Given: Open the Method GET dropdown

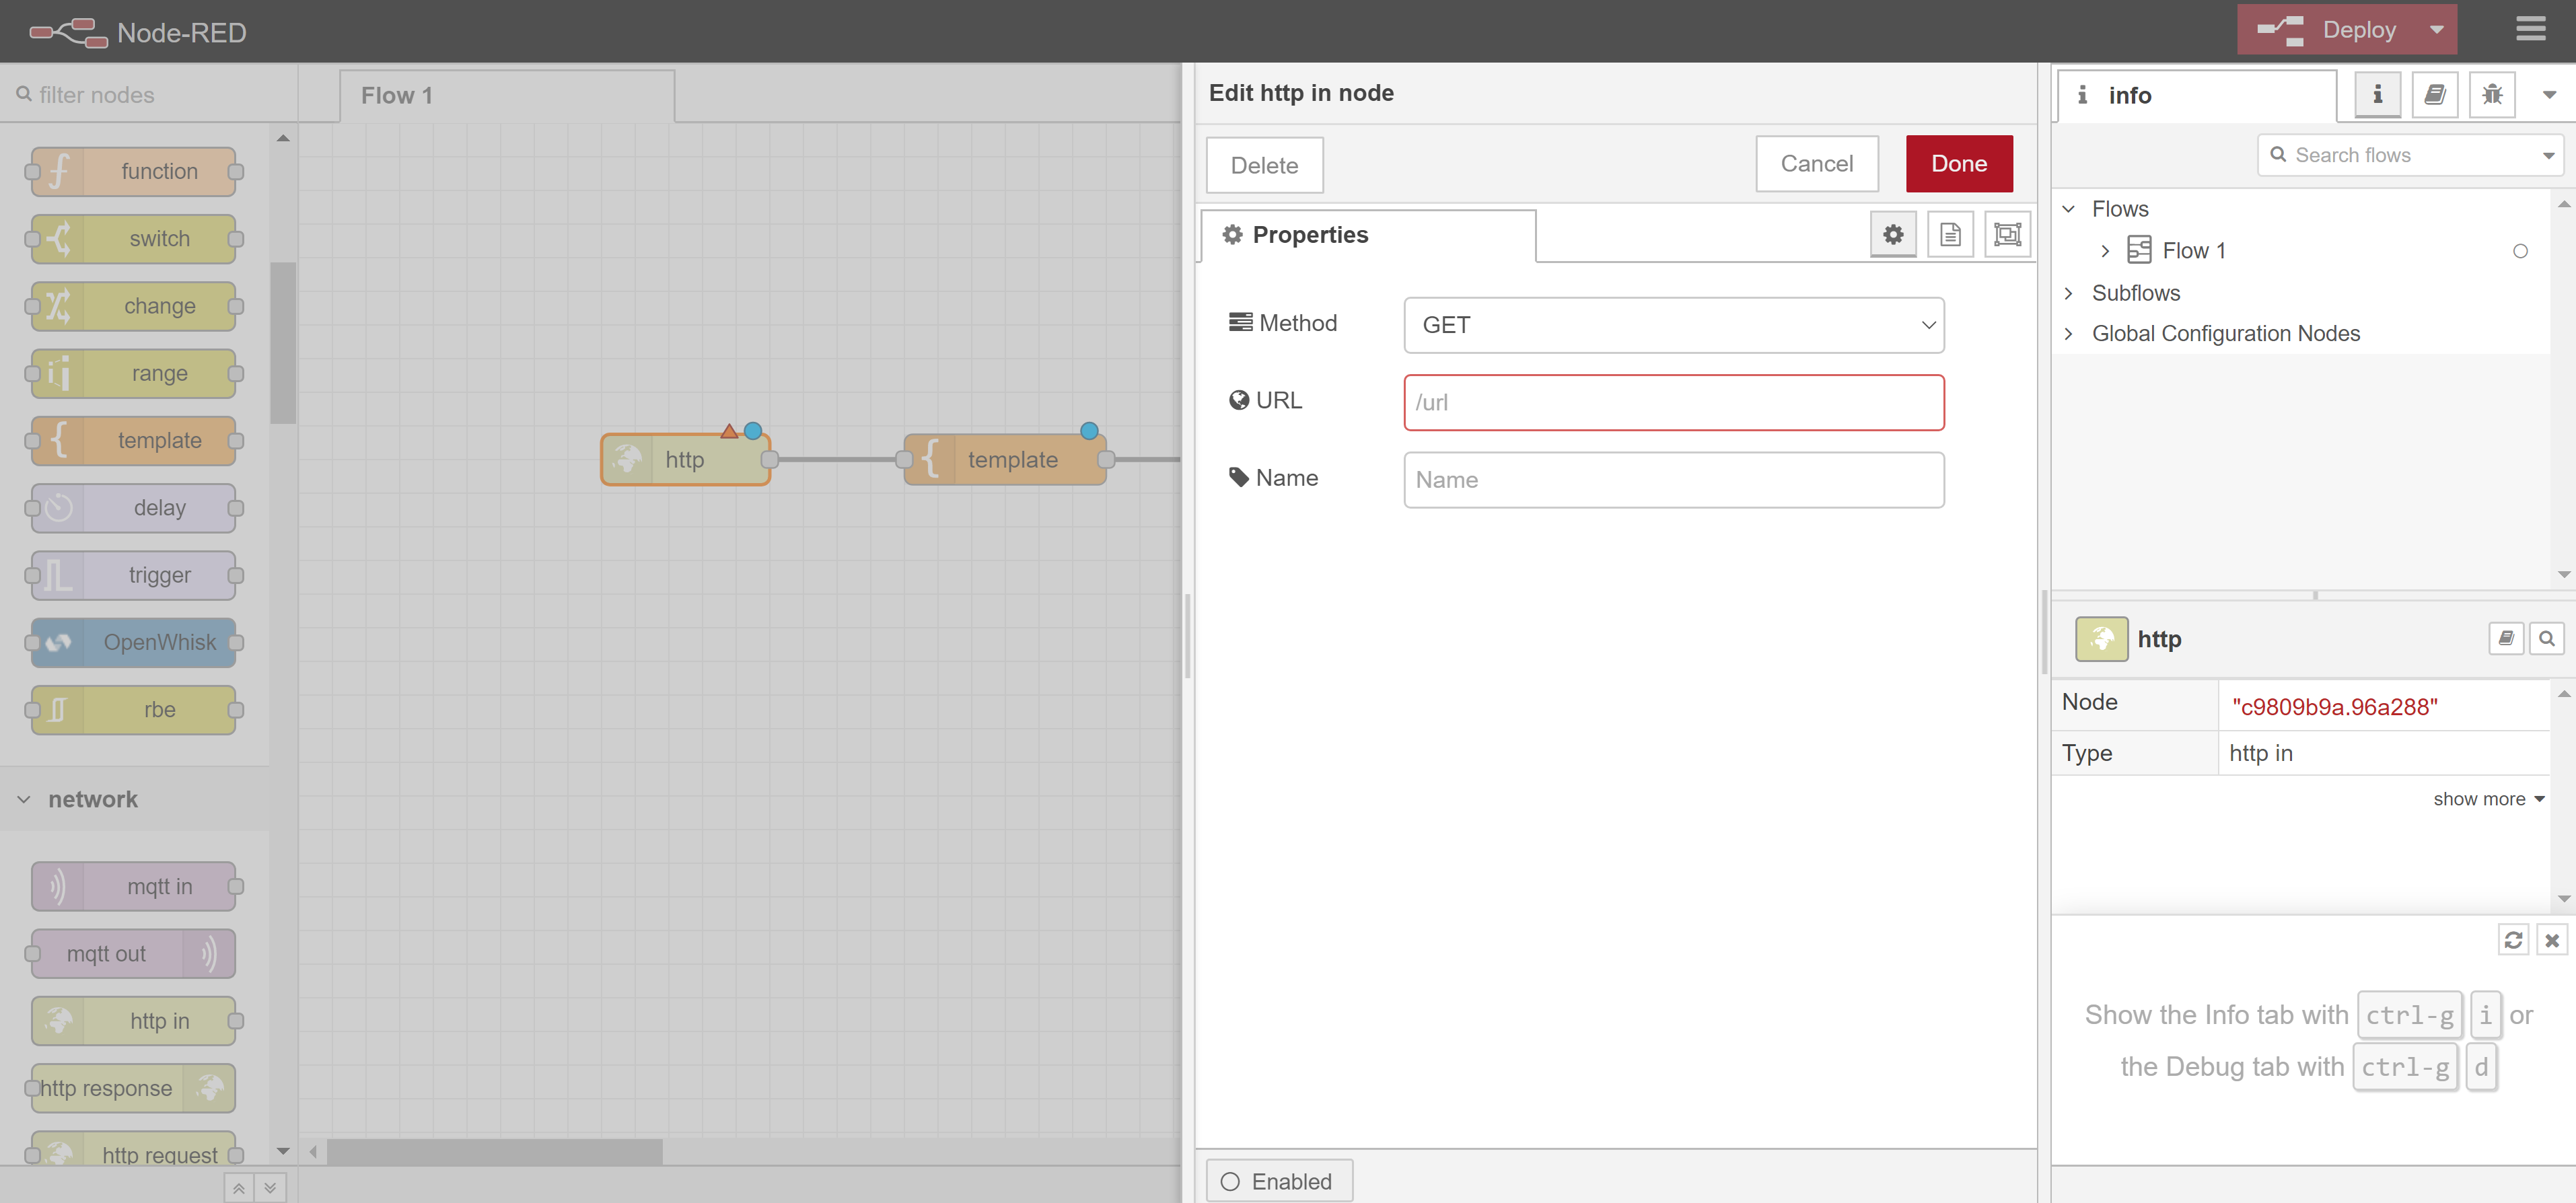Looking at the screenshot, I should point(1673,325).
